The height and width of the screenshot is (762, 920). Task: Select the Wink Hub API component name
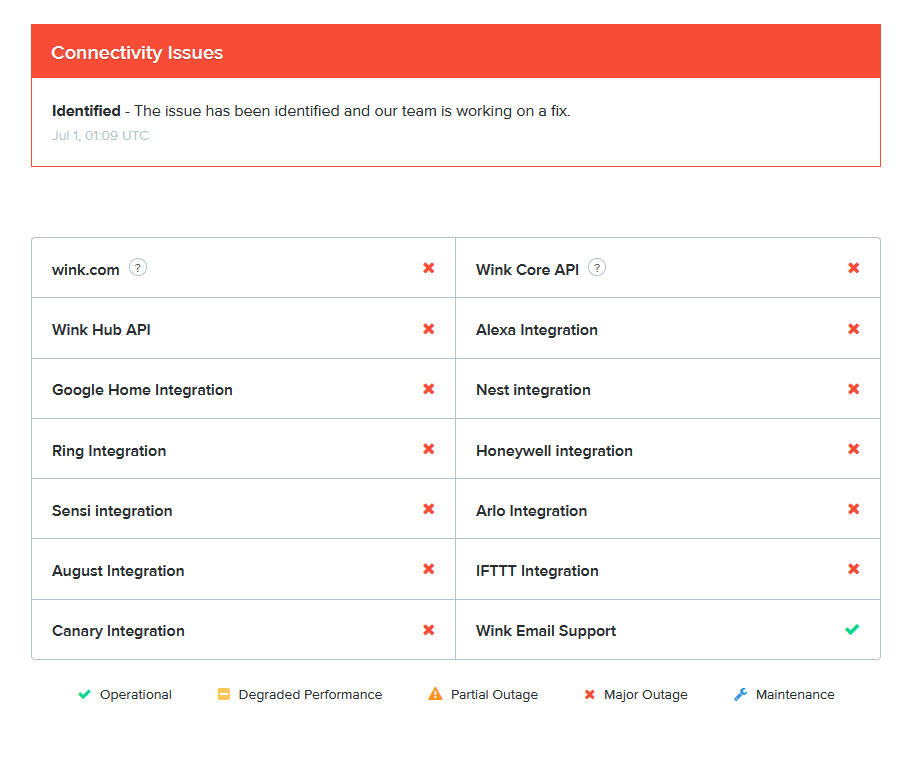coord(102,330)
